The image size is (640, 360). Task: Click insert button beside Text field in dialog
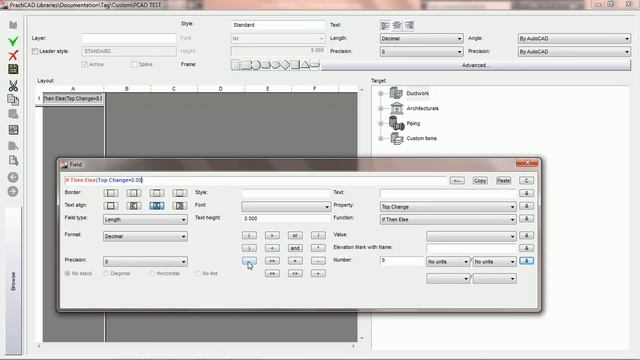point(527,193)
